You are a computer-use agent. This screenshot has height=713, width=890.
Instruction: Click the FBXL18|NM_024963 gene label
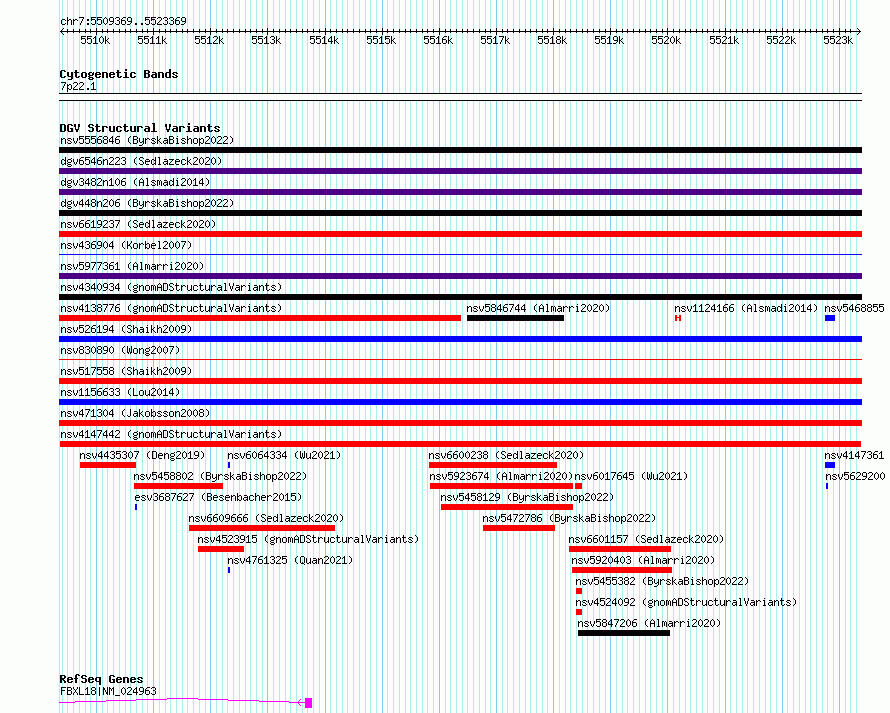click(108, 691)
